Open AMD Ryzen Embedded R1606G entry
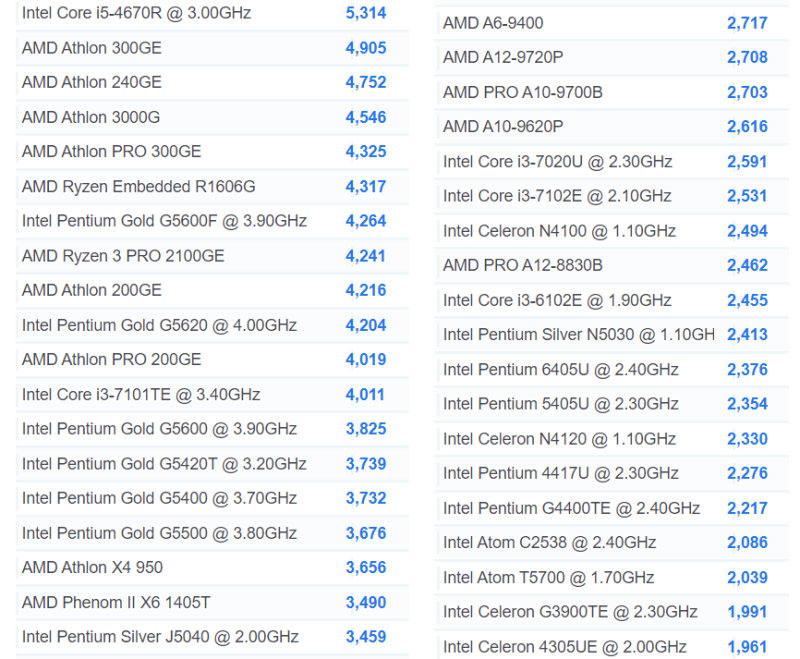The image size is (800, 659). 138,187
